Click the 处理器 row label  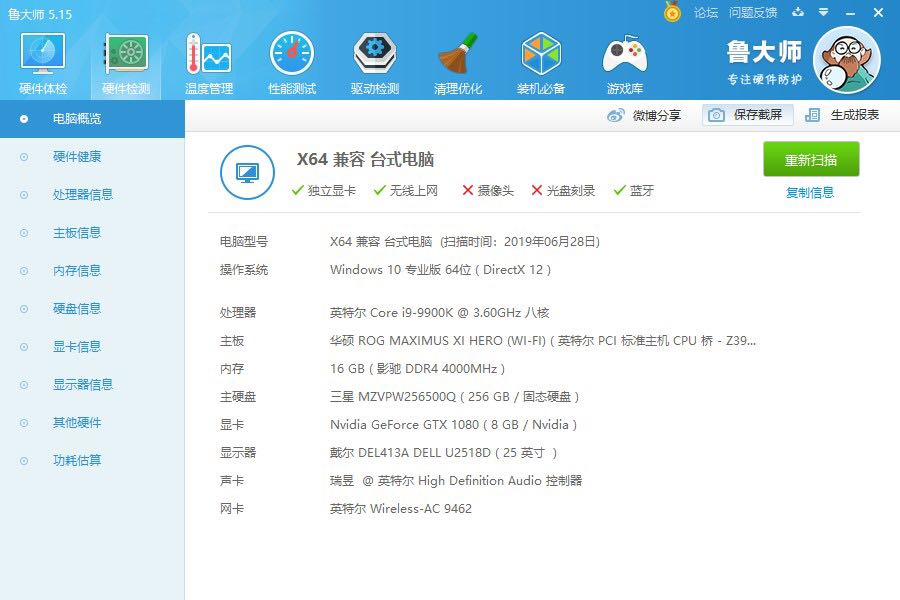pos(238,313)
